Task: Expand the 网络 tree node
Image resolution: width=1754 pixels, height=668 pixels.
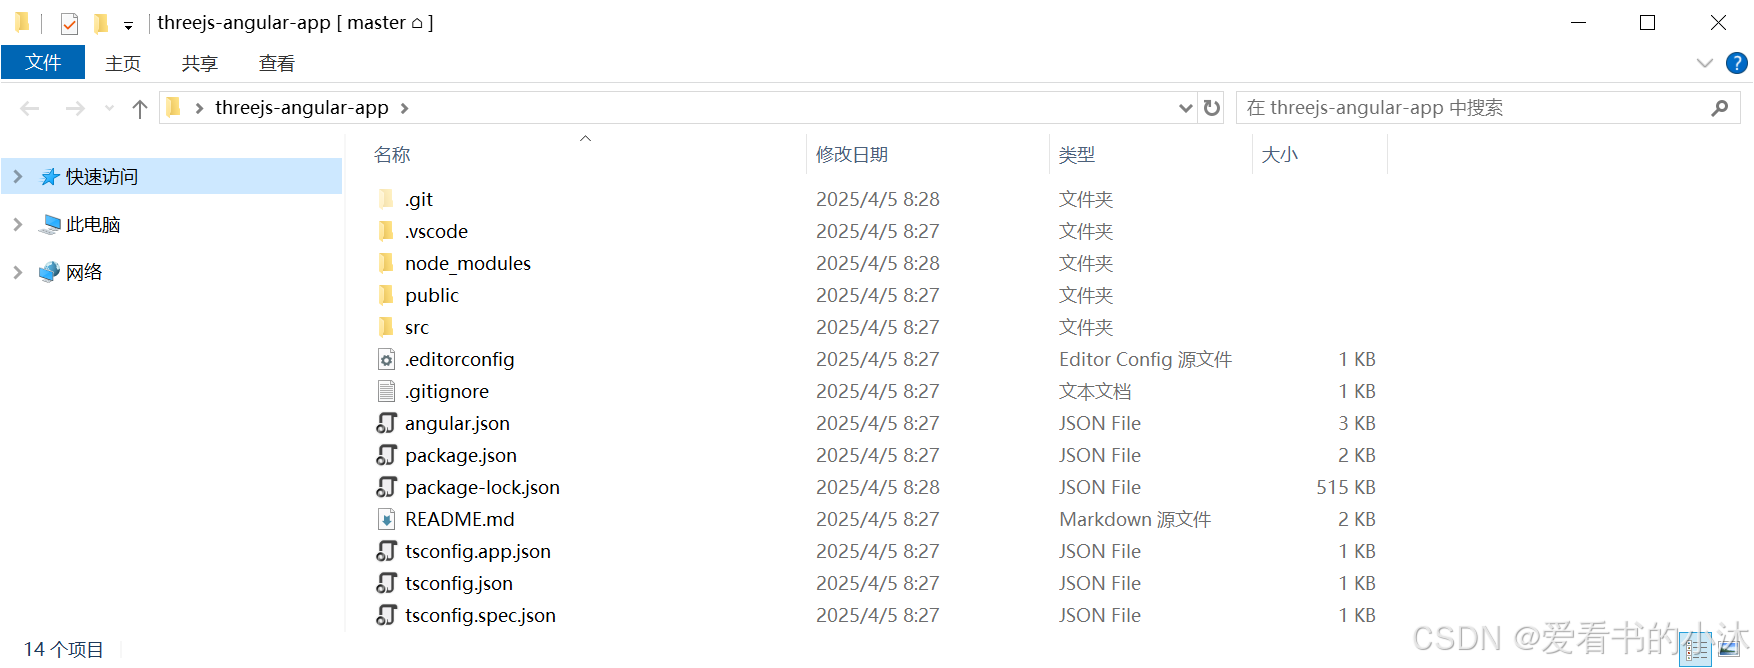Action: click(x=18, y=272)
